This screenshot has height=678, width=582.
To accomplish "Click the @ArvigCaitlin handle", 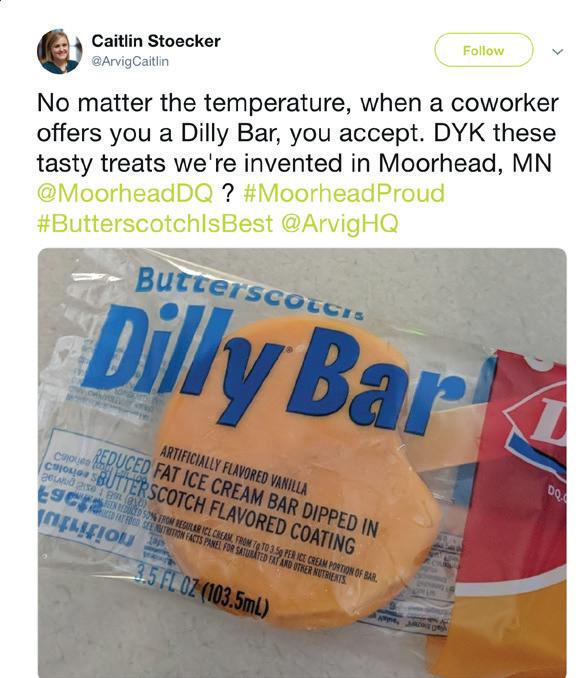I will [130, 61].
